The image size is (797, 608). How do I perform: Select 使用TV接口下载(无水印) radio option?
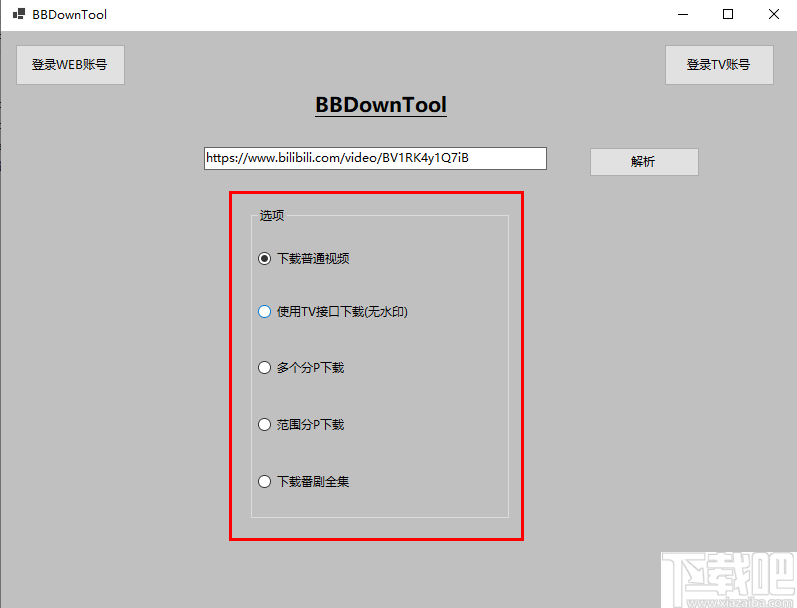333,312
